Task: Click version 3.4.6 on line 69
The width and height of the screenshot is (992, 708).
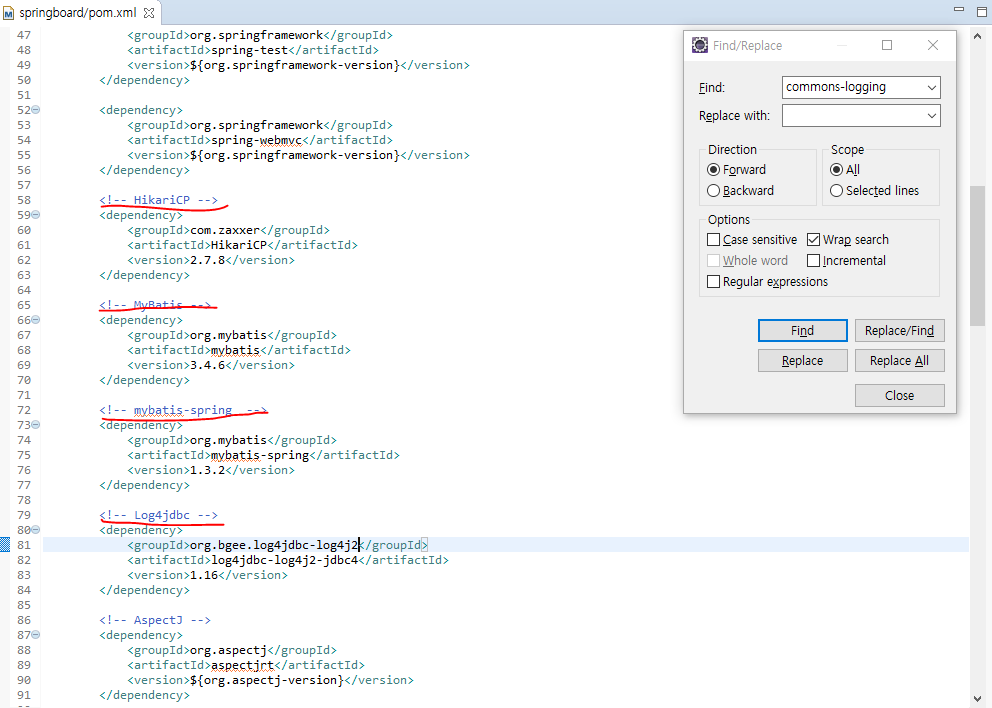Action: [208, 365]
